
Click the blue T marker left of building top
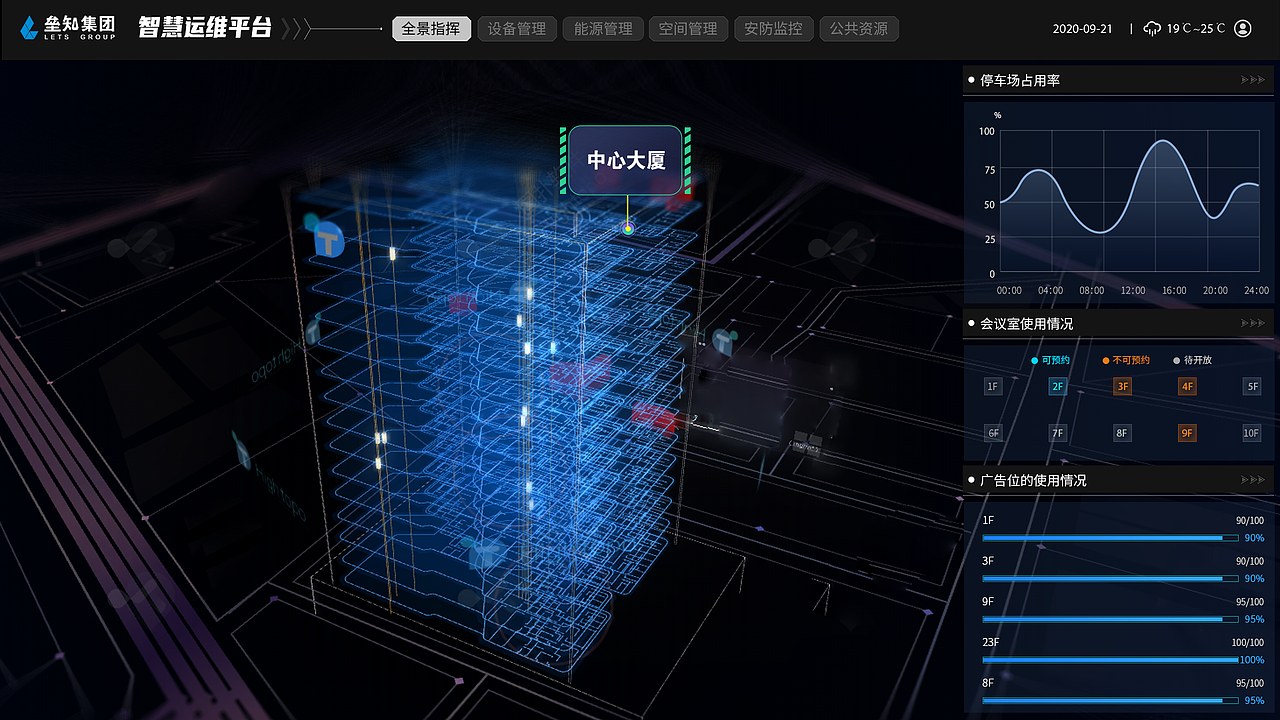tap(328, 241)
